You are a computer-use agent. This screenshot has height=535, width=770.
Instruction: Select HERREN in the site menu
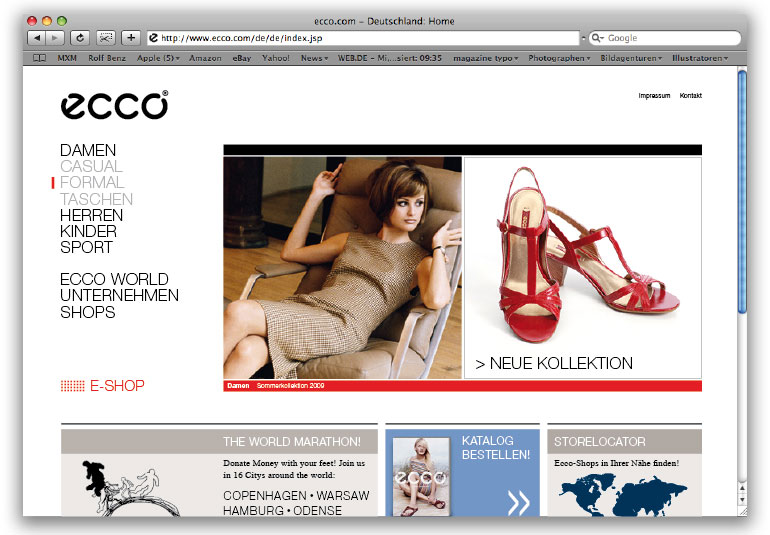(x=91, y=215)
